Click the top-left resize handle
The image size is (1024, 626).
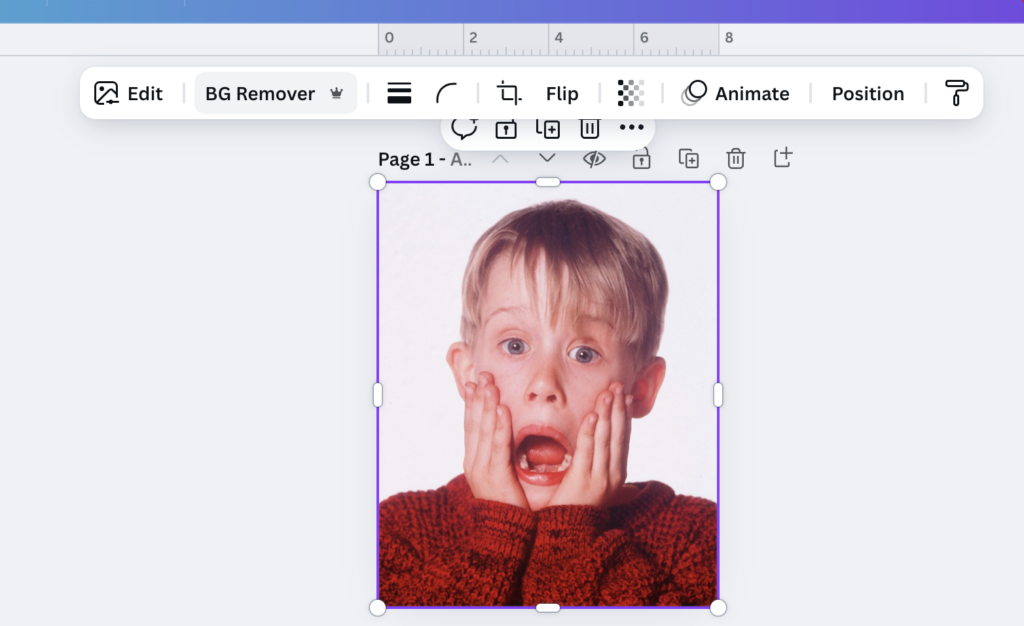pos(377,182)
